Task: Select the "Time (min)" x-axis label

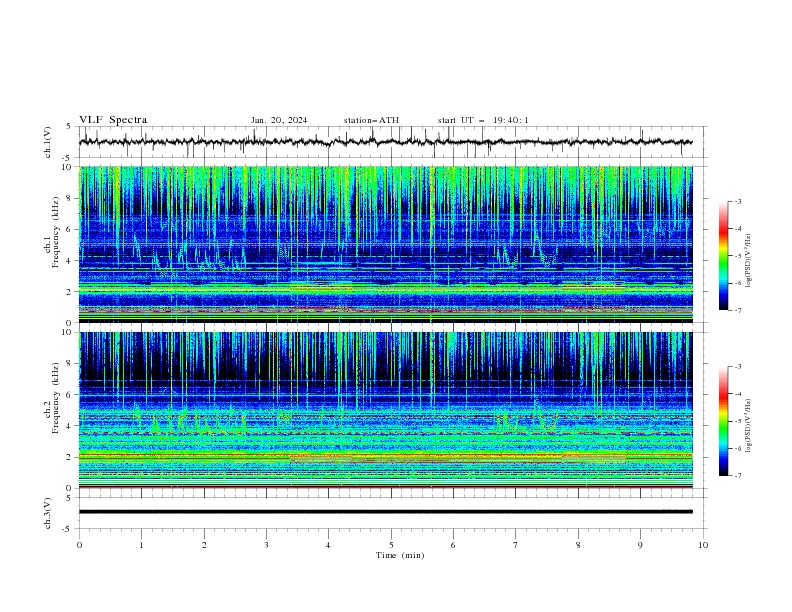Action: coord(400,555)
